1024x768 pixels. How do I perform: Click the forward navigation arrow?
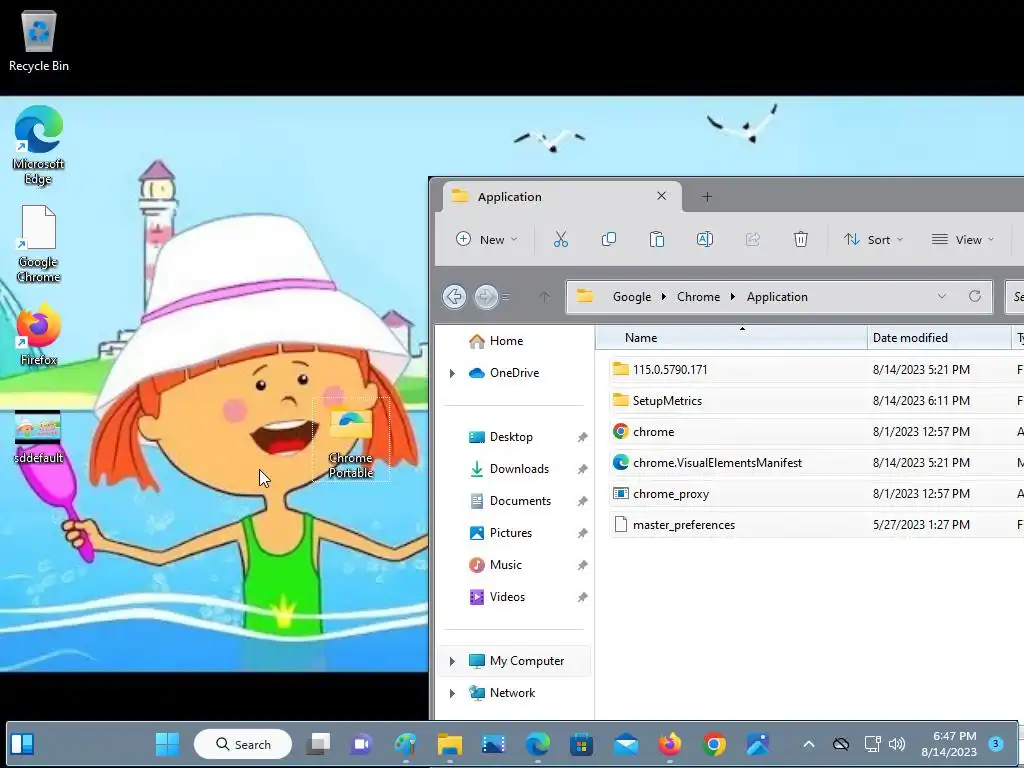point(485,296)
